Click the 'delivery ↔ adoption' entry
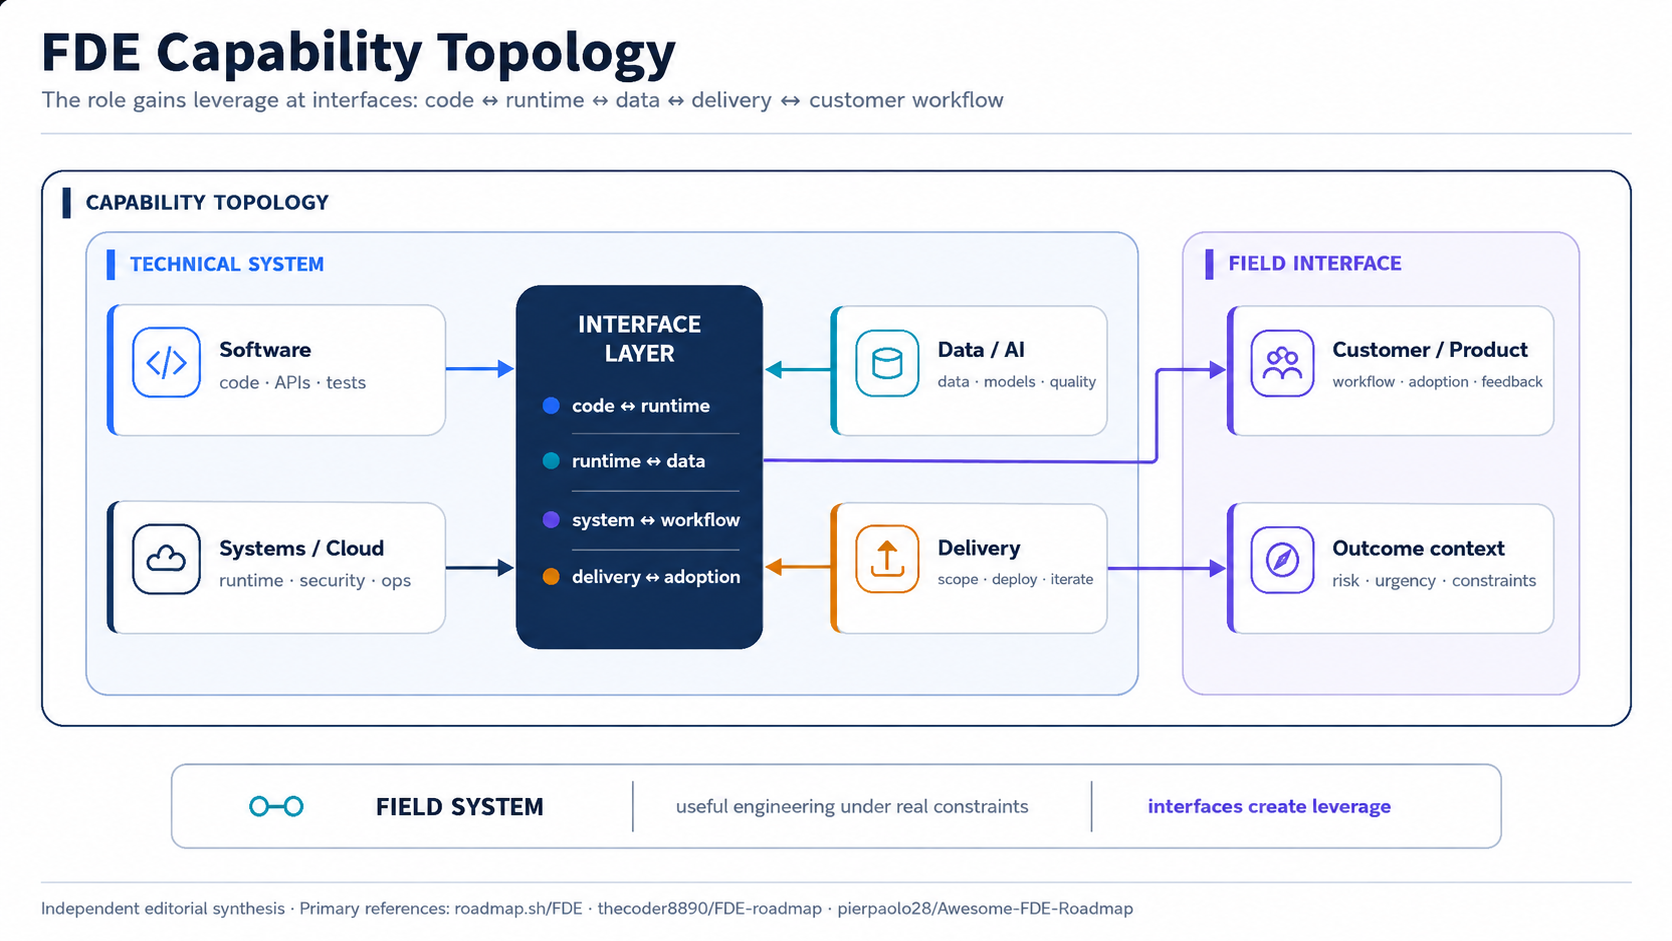1672x941 pixels. [656, 577]
